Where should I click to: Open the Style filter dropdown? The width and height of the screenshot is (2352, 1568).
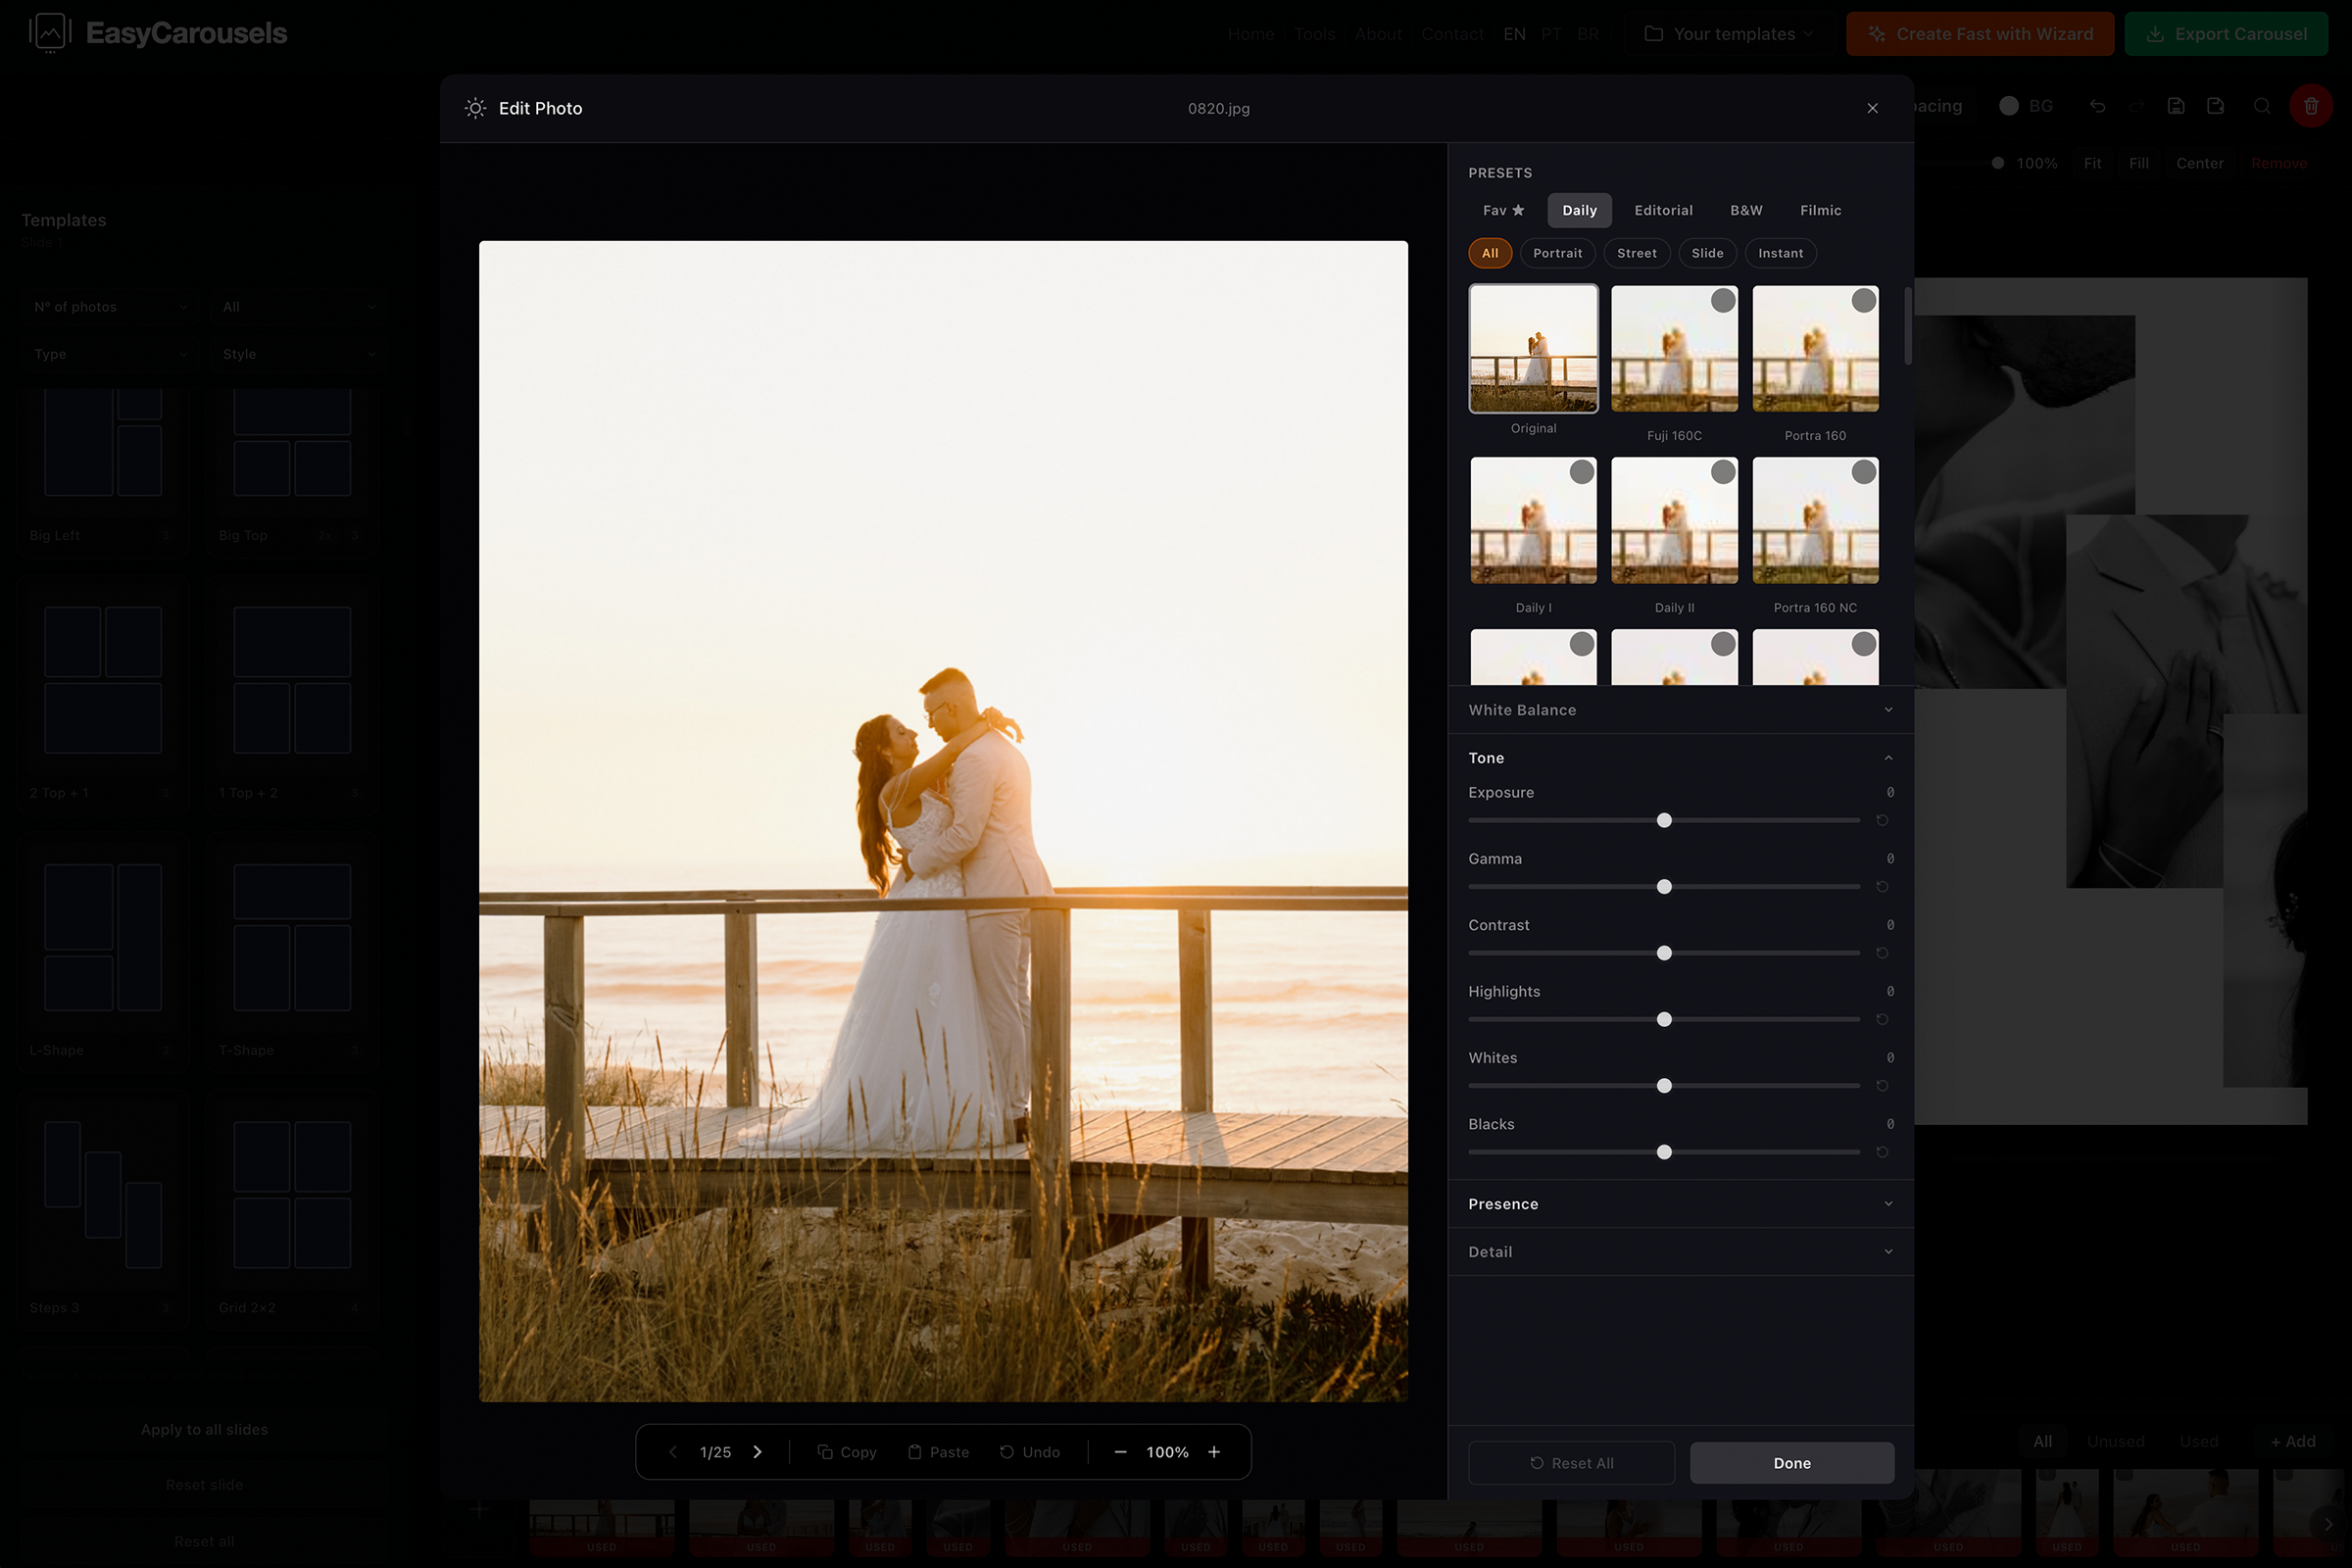(298, 354)
